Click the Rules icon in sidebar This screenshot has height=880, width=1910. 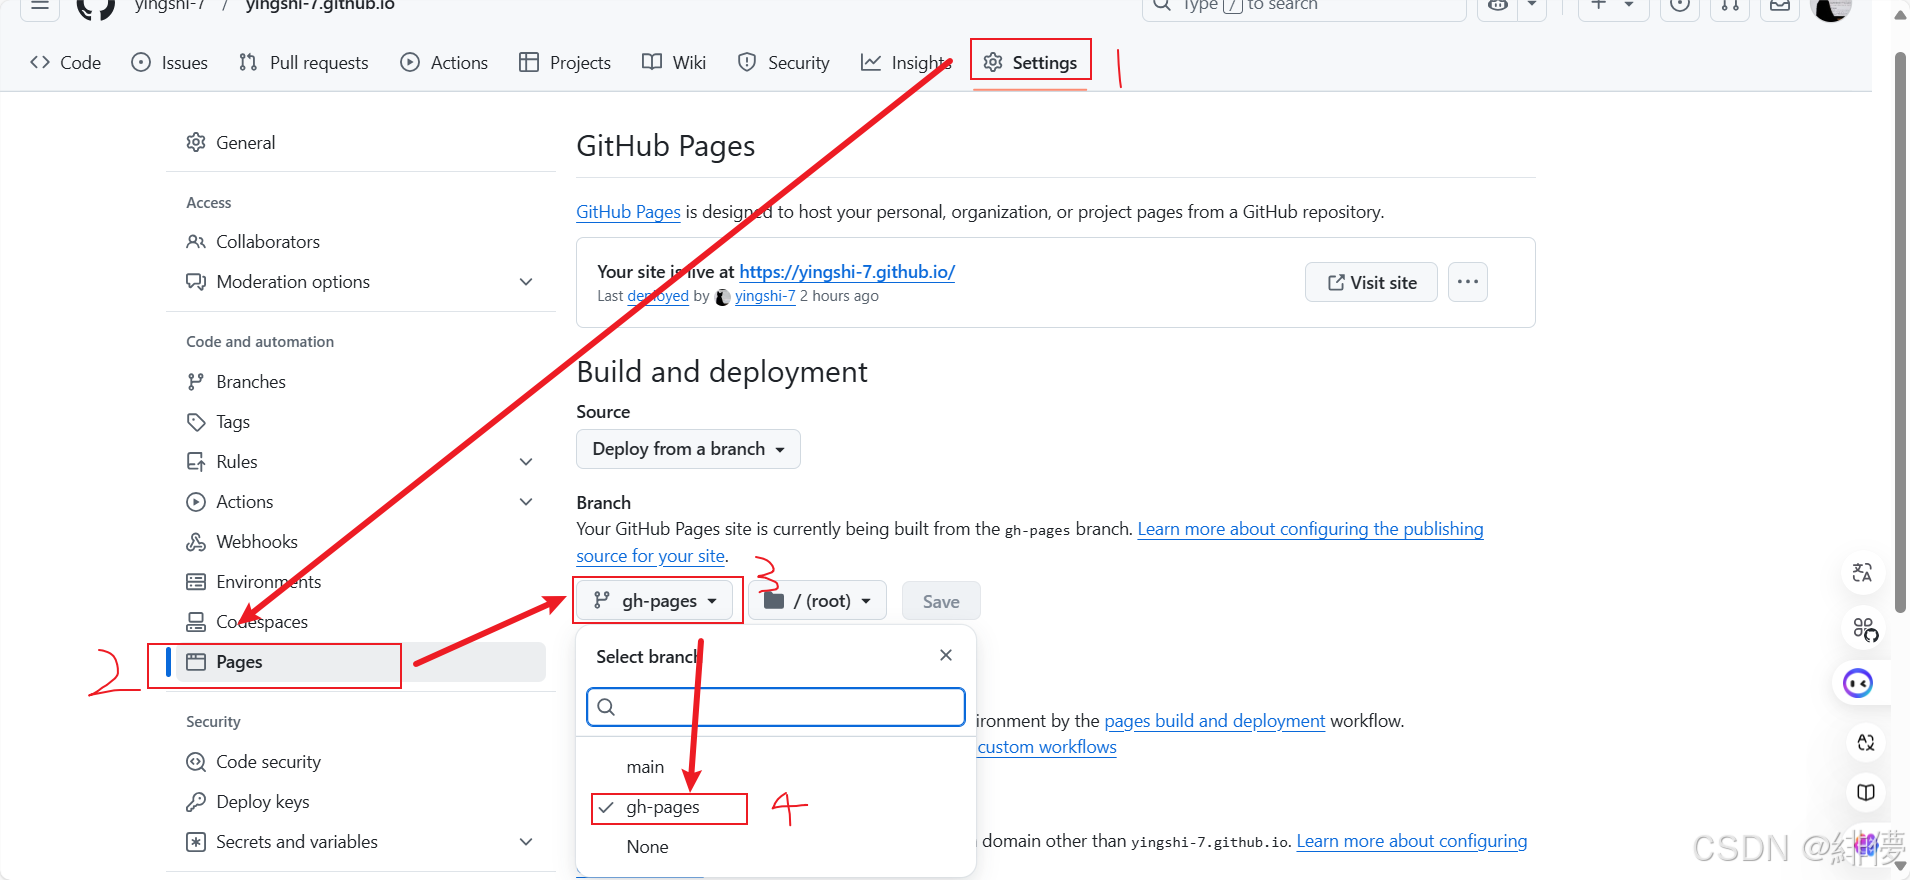[196, 462]
